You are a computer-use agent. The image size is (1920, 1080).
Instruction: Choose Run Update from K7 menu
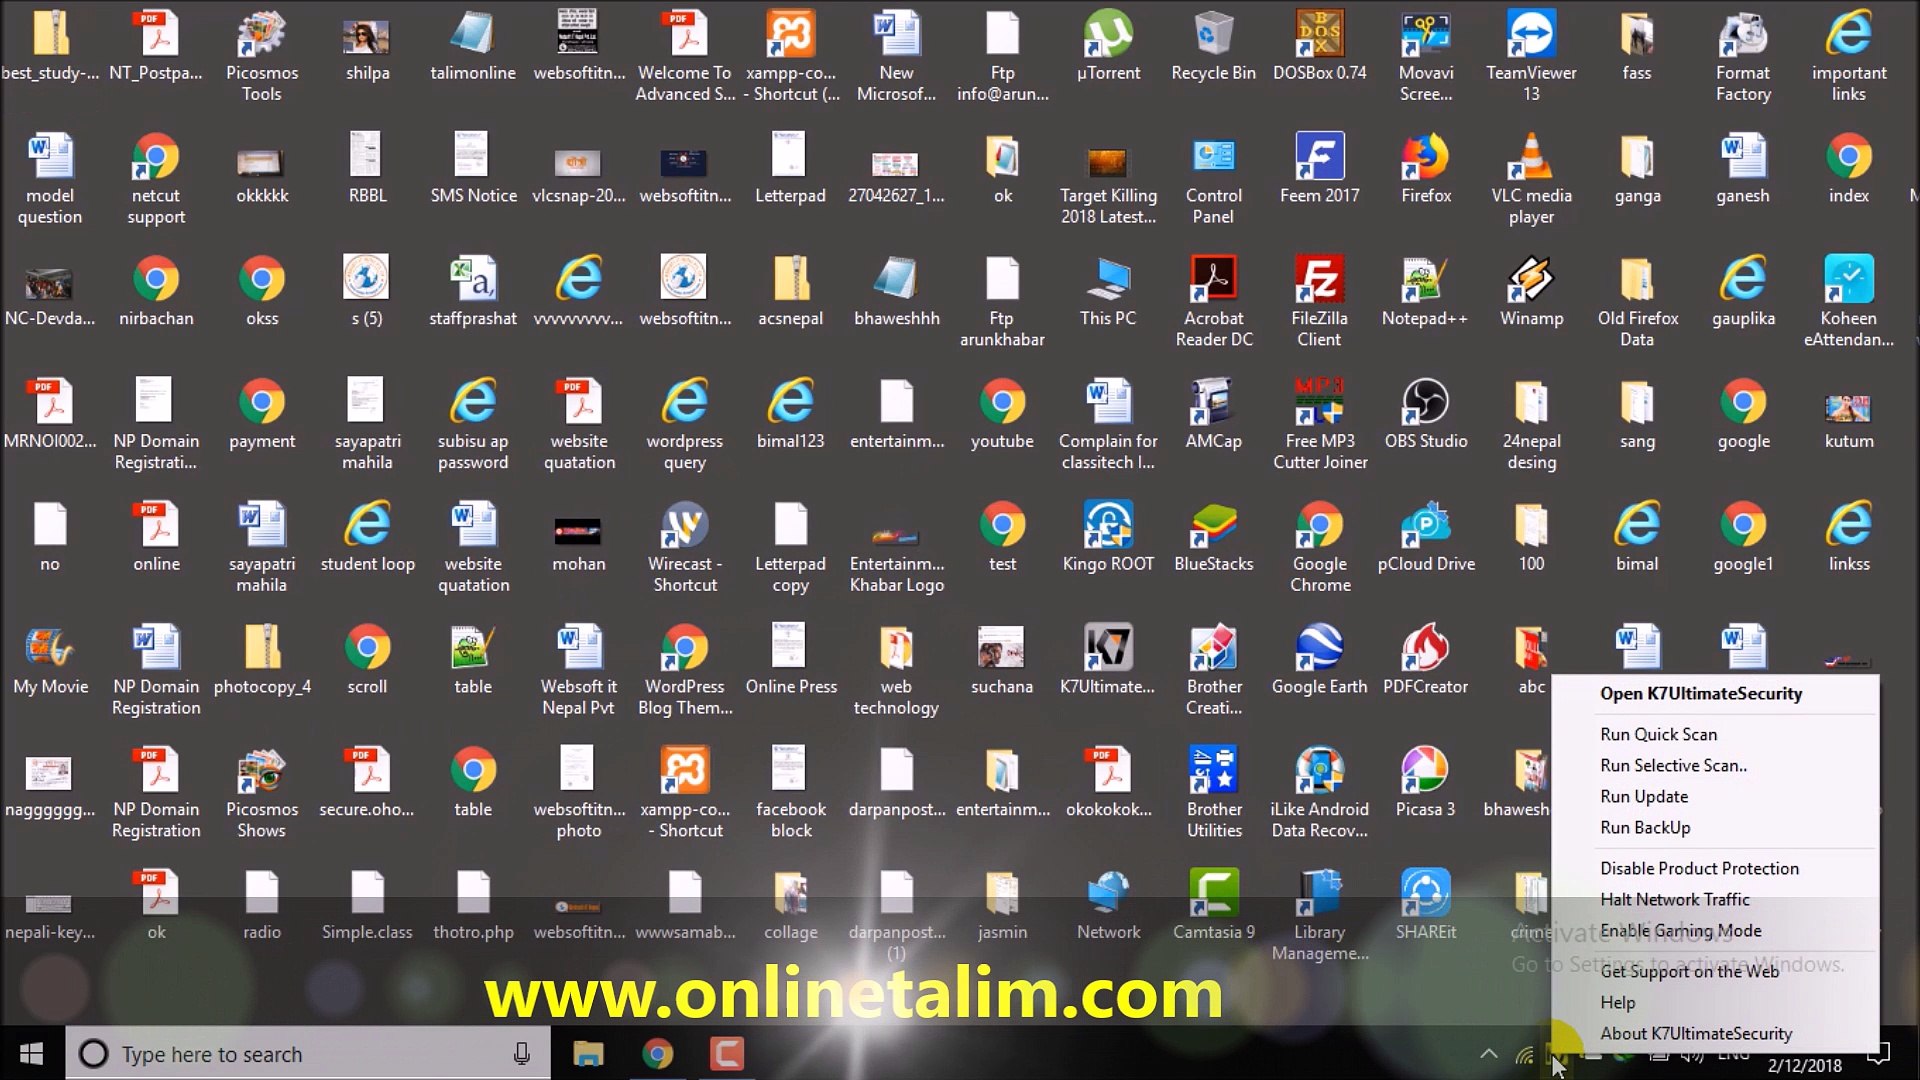1644,796
